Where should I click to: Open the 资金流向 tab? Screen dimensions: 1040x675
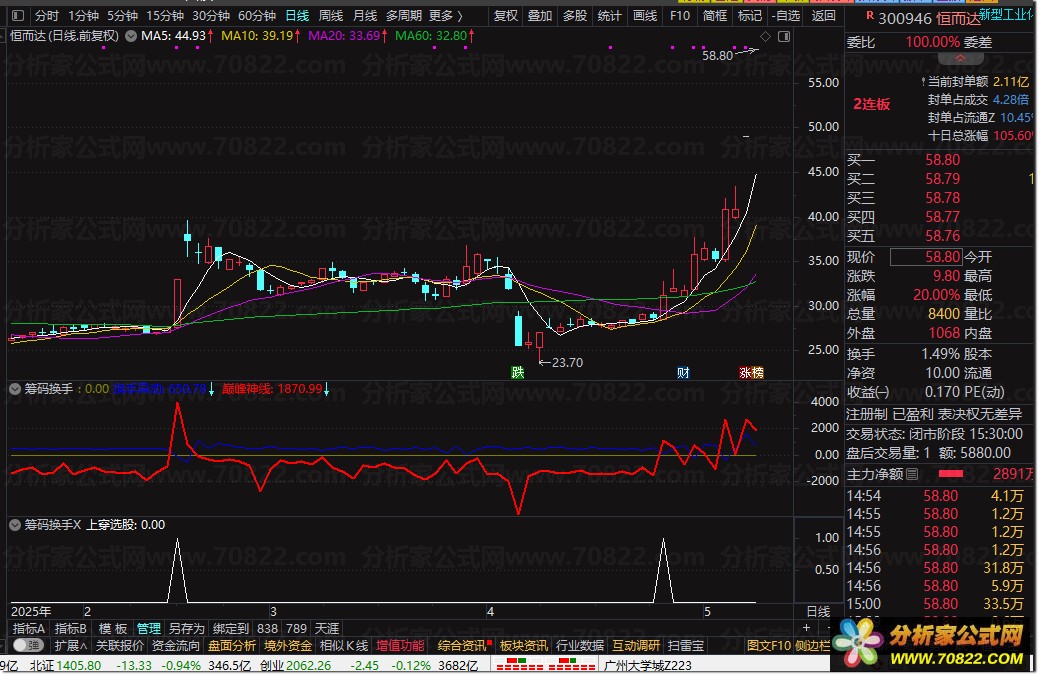(176, 646)
